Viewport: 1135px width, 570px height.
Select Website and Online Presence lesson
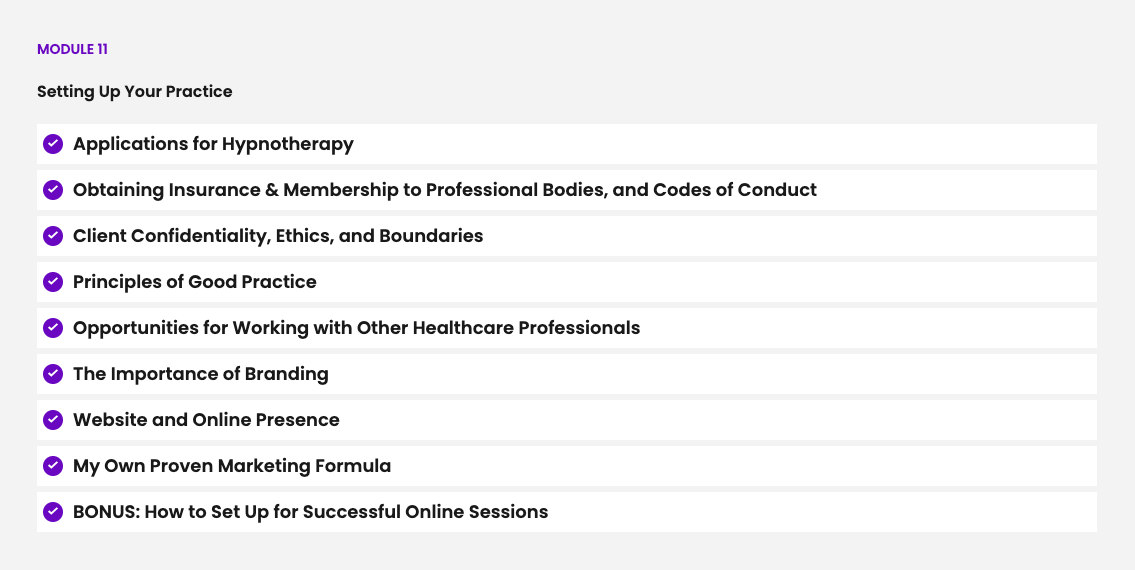(x=206, y=420)
